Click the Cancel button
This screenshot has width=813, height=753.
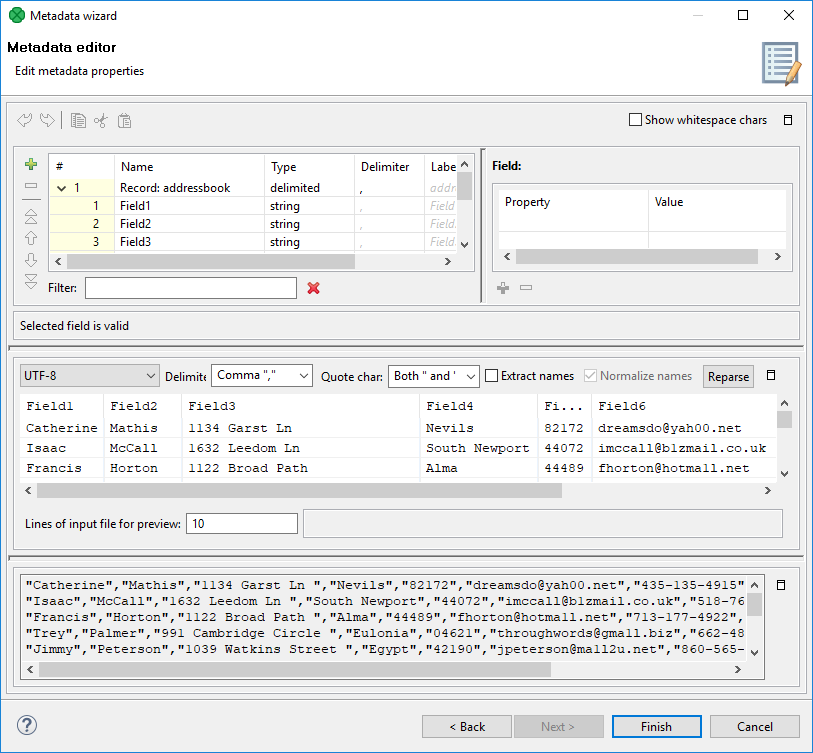click(x=755, y=727)
